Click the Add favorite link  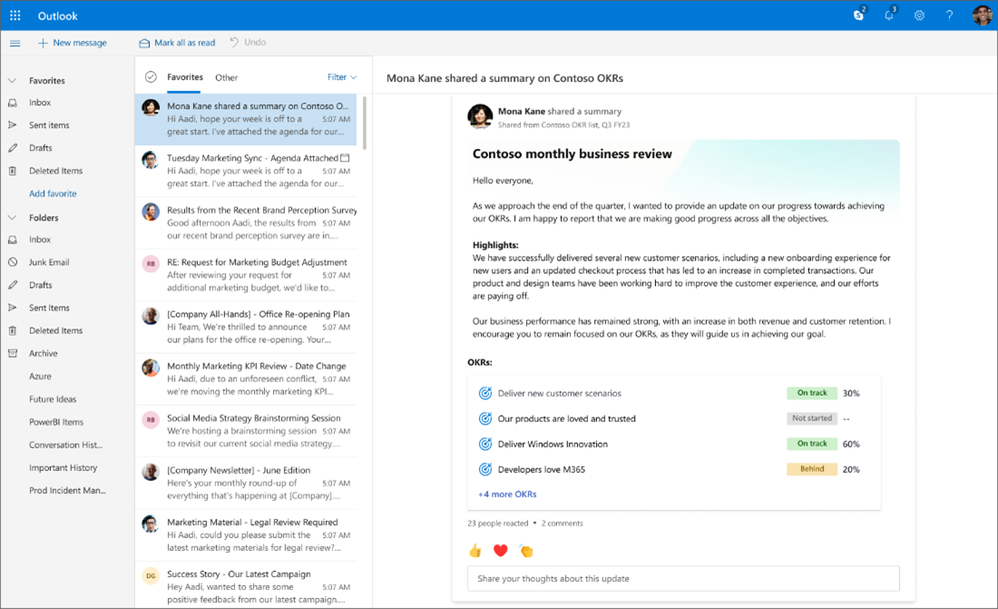tap(53, 193)
